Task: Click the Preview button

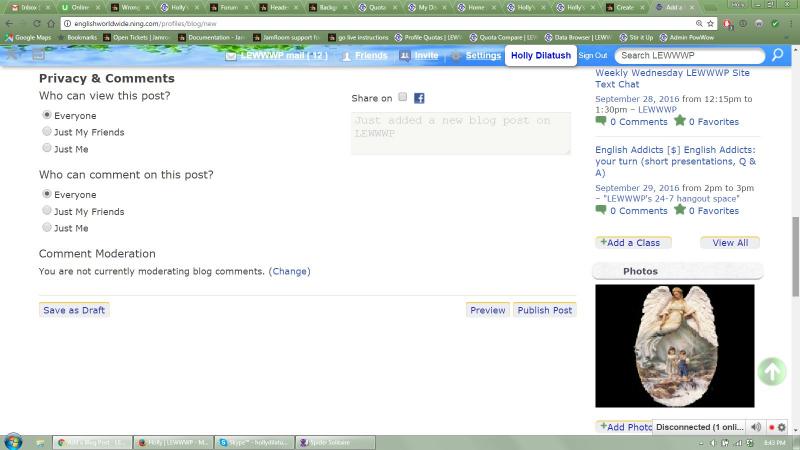Action: (488, 310)
